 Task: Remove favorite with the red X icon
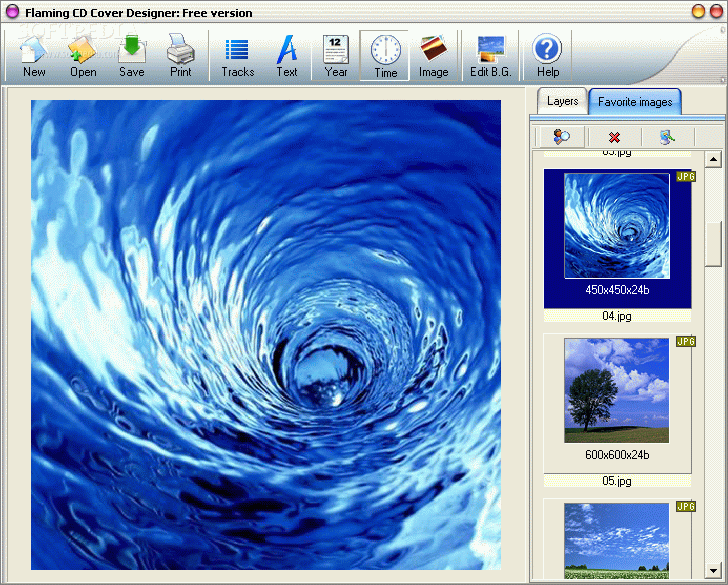[x=614, y=137]
